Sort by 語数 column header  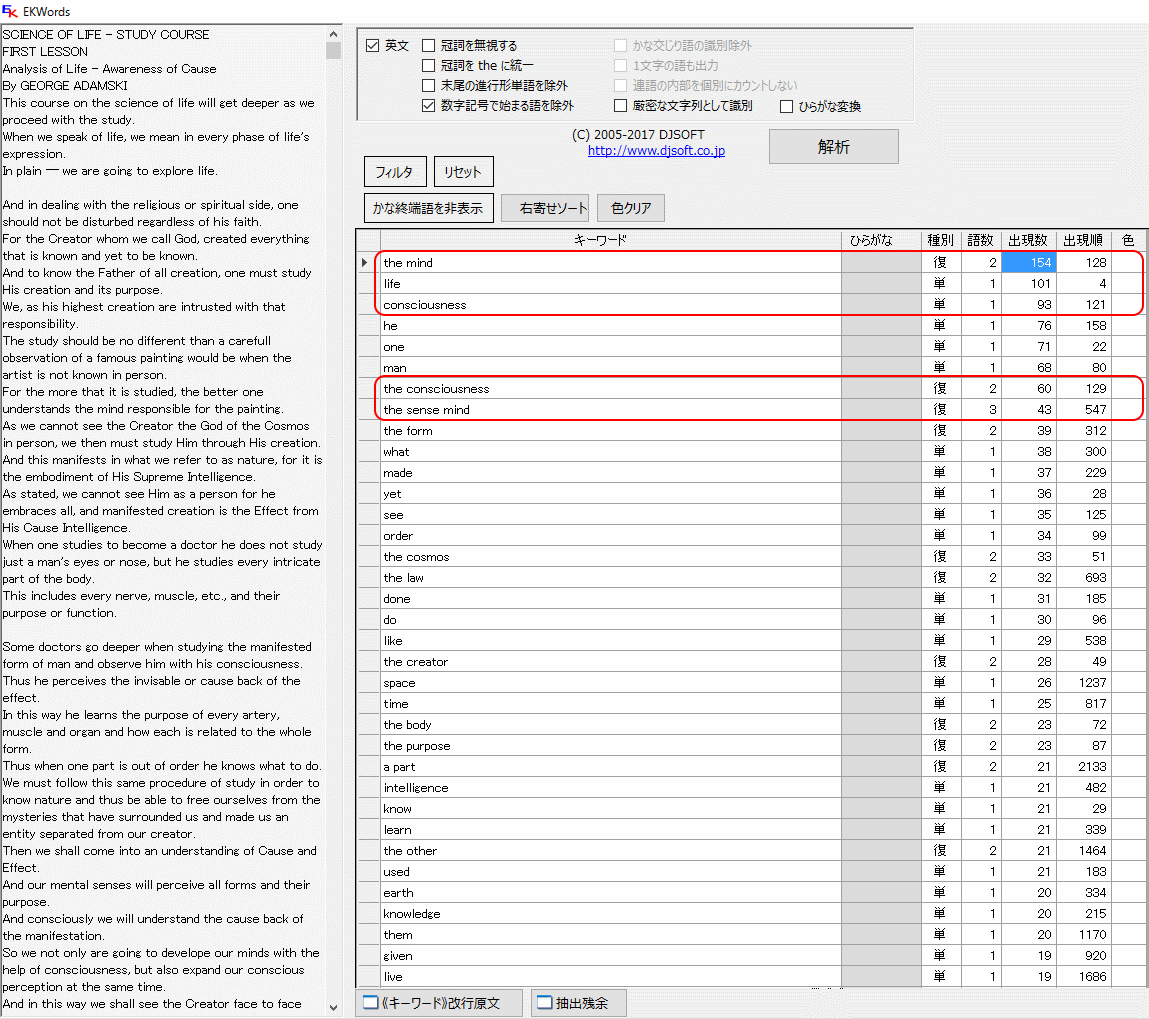coord(980,240)
